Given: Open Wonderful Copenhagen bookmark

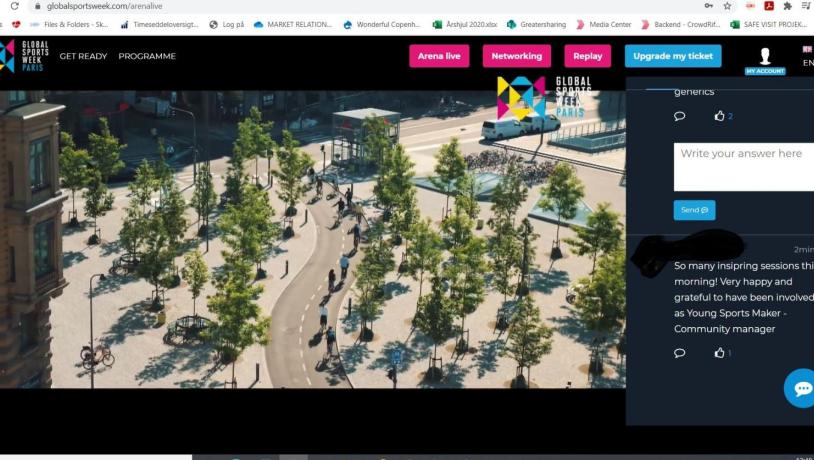Looking at the screenshot, I should click(x=382, y=24).
